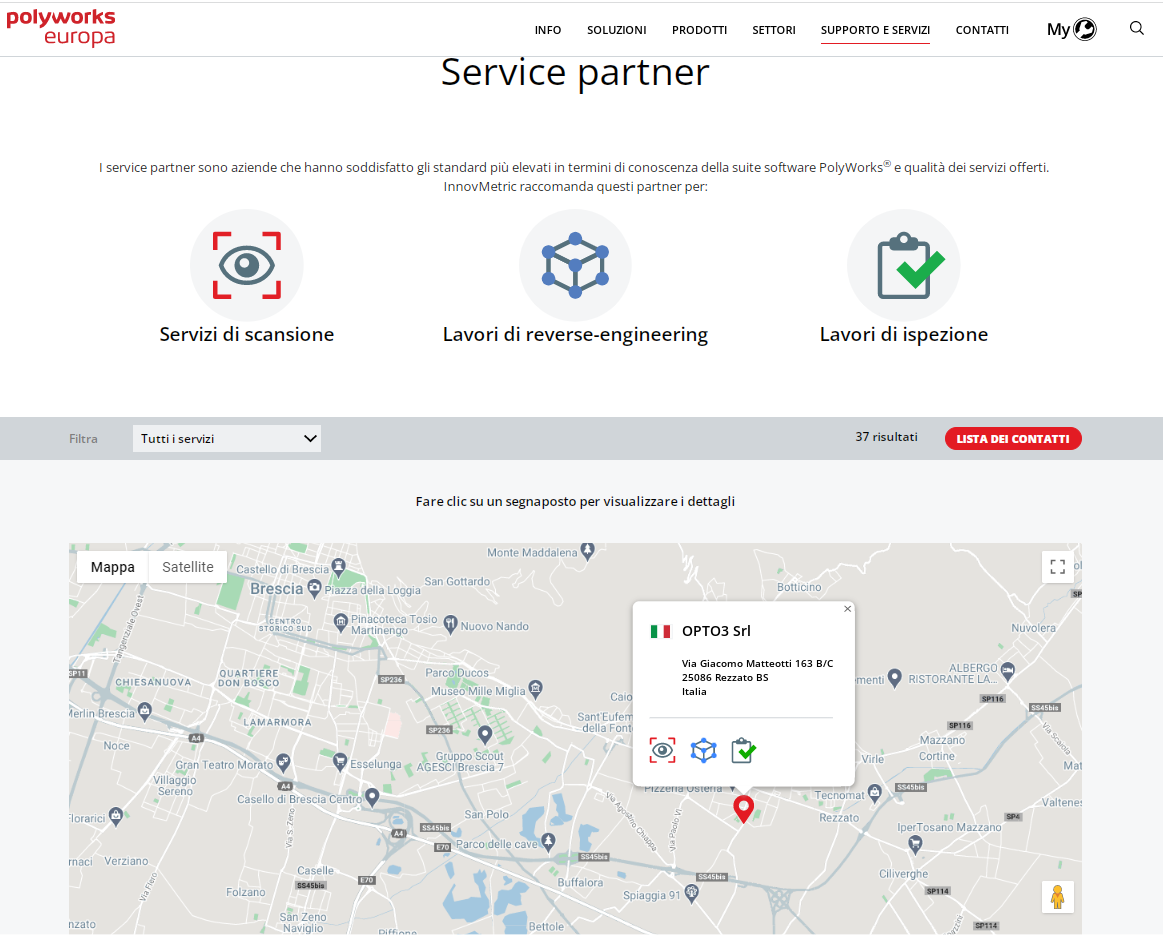
Task: Click the Italian flag in the OPTO3 popup
Action: click(x=660, y=631)
